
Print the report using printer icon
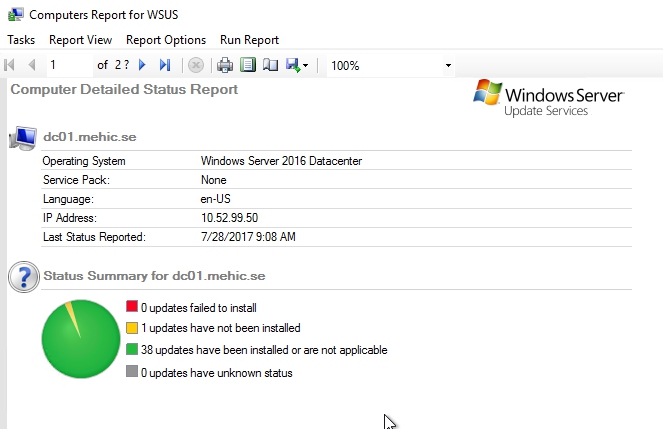coord(226,65)
